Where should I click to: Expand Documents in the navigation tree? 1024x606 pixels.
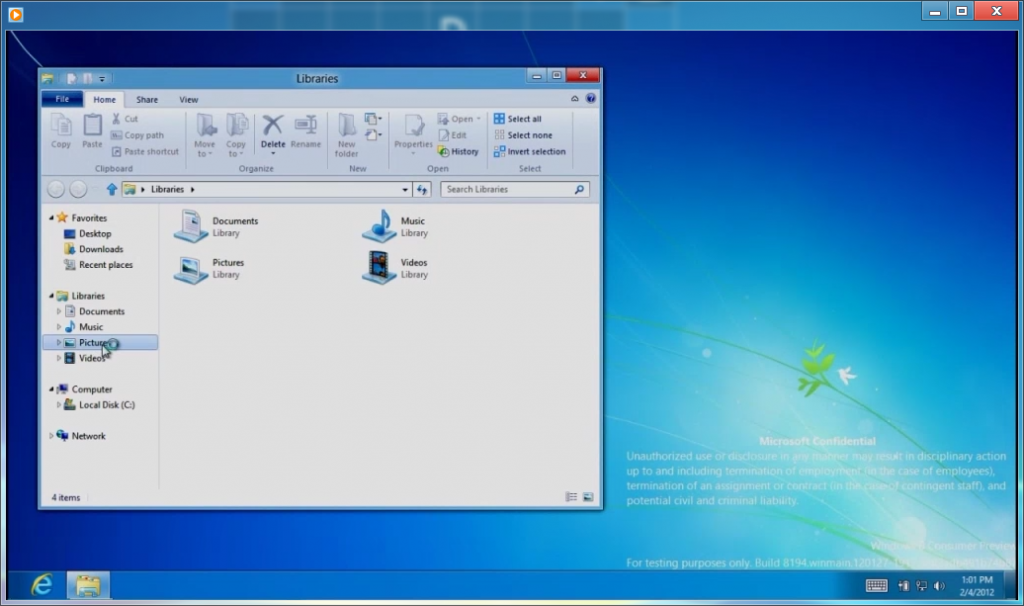(x=59, y=311)
